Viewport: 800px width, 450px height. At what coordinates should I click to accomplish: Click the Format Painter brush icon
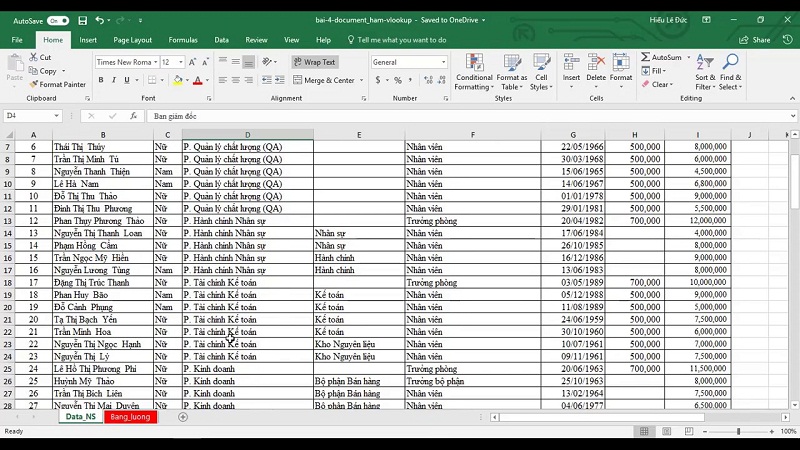[x=34, y=85]
